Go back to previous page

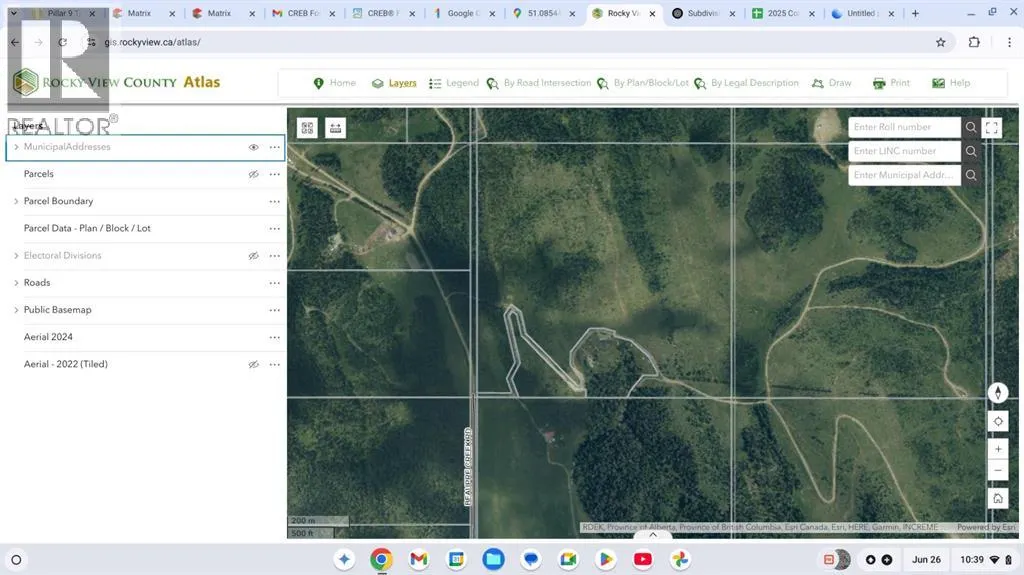(15, 42)
